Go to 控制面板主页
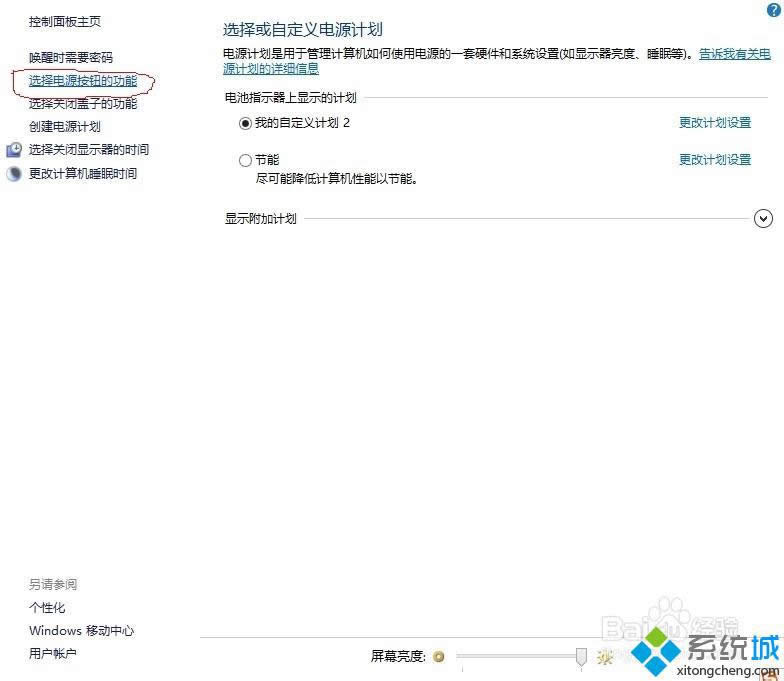The width and height of the screenshot is (784, 681). (x=65, y=21)
